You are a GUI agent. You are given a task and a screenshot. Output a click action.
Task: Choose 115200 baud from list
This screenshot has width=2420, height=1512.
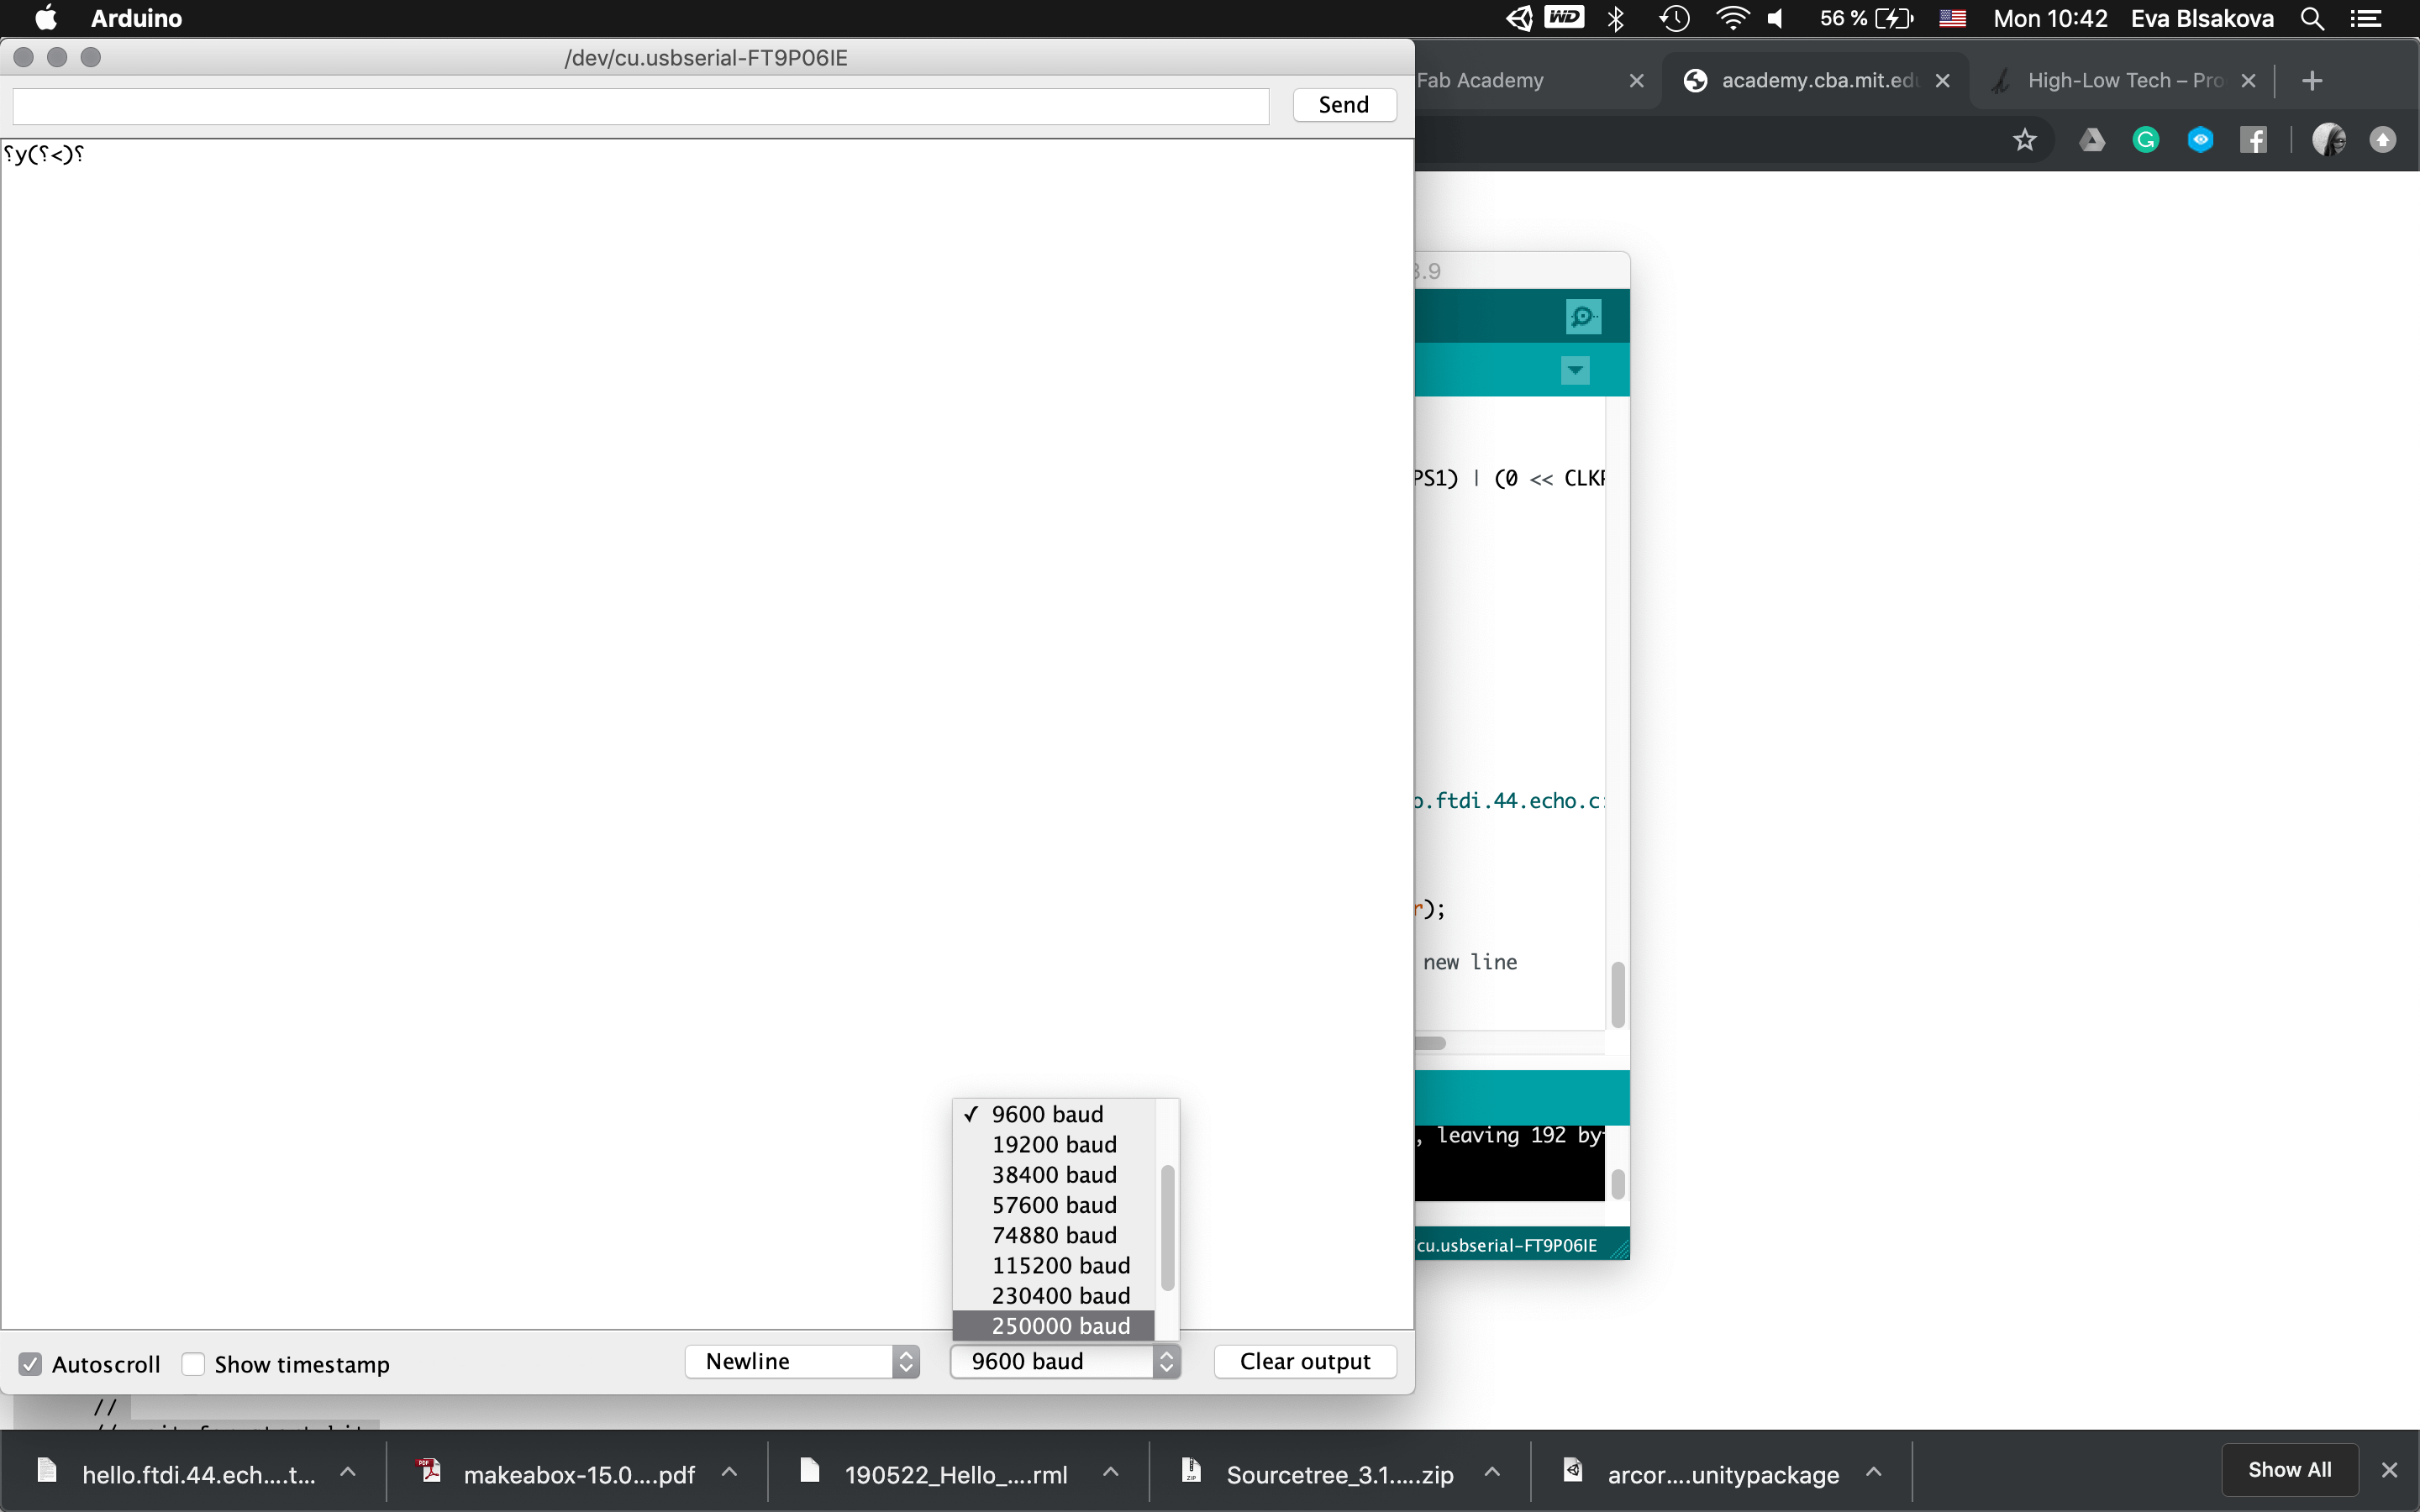tap(1060, 1265)
